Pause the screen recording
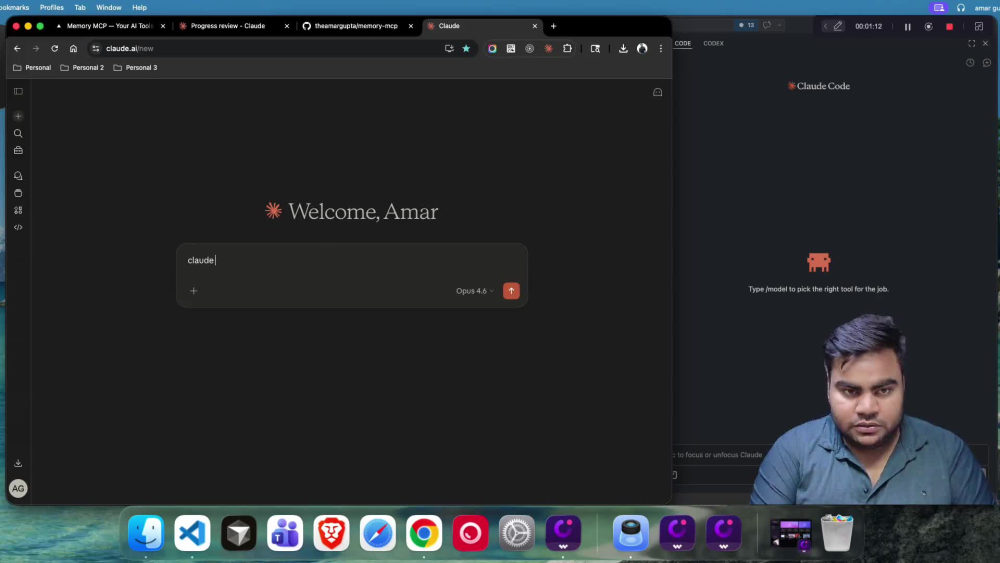Screen dimensions: 1000x563 [x=908, y=27]
